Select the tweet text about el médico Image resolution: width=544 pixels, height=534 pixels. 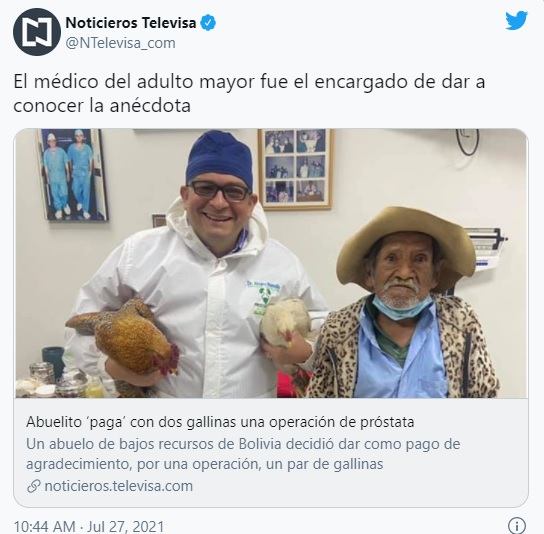249,93
